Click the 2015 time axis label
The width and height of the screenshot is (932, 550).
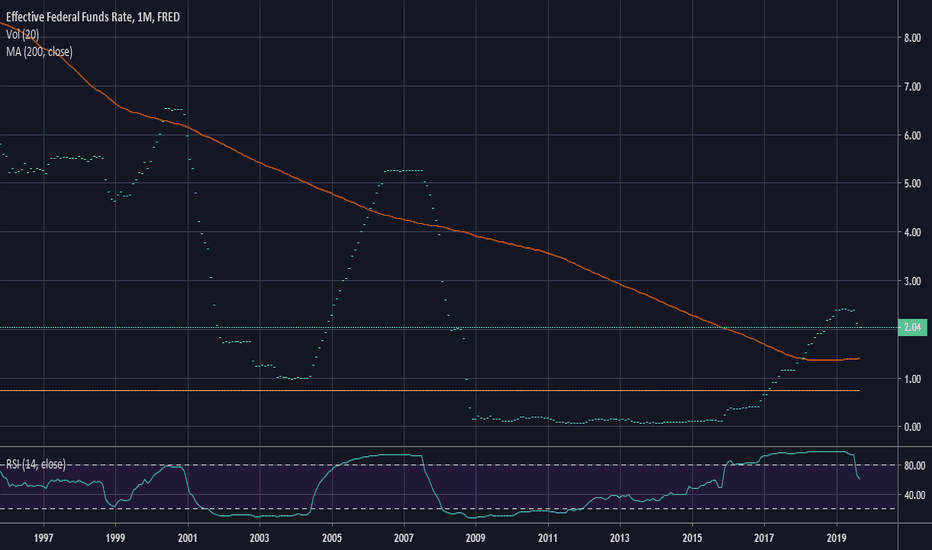click(x=692, y=538)
